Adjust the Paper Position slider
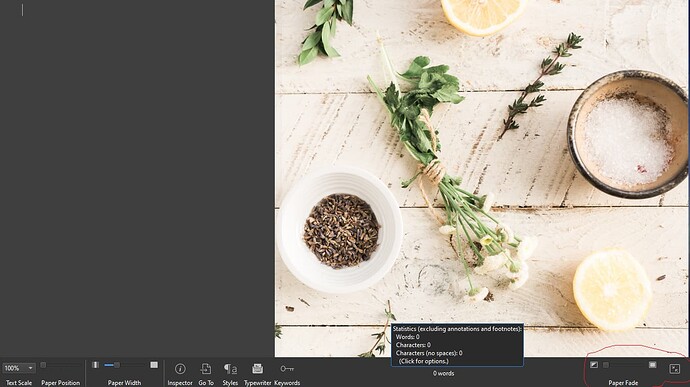The image size is (690, 387). click(x=61, y=365)
